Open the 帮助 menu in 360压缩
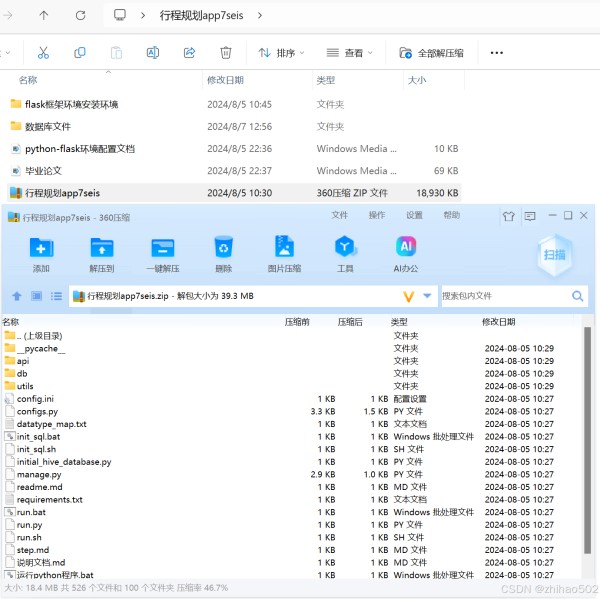600x599 pixels. [452, 215]
